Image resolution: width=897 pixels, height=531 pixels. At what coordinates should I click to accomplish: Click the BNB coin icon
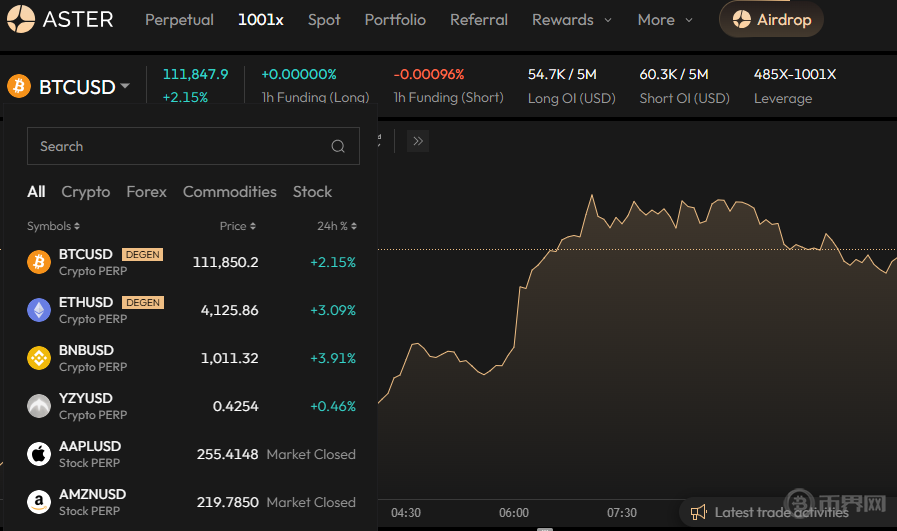point(39,358)
